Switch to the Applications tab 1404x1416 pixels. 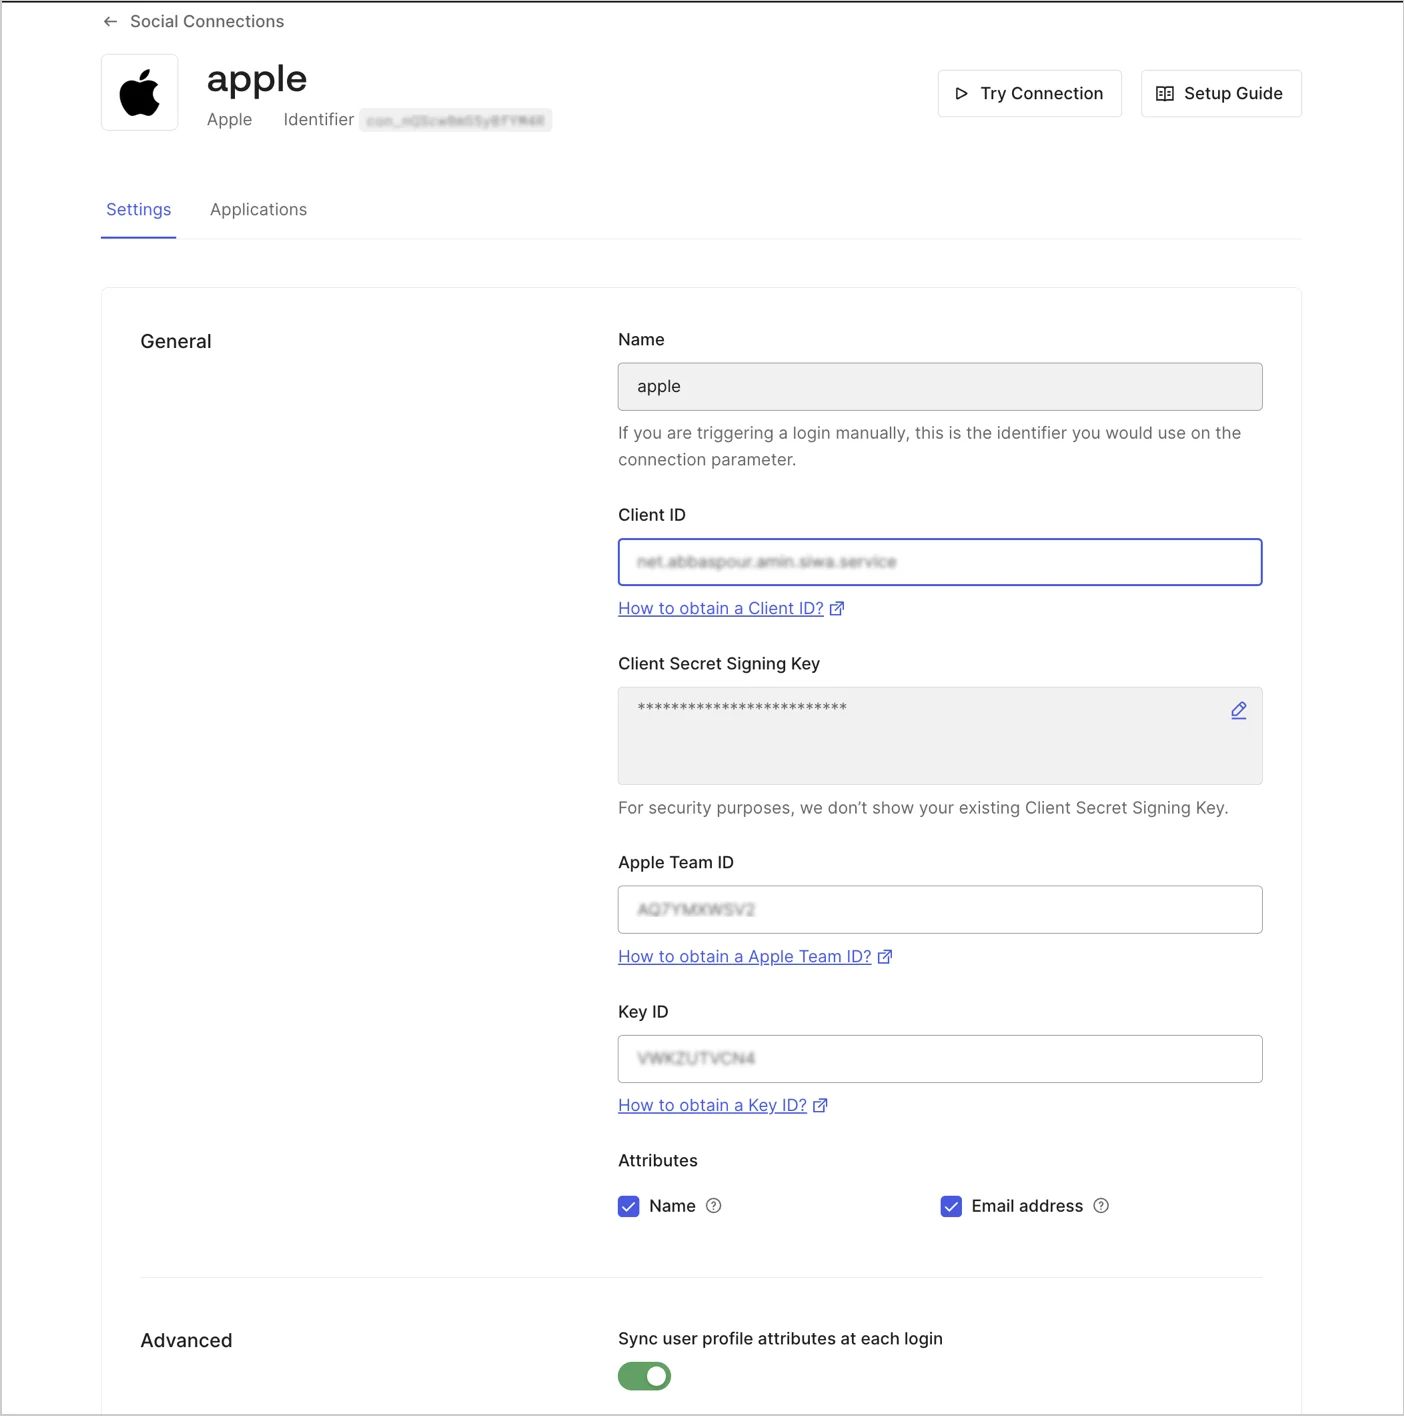click(x=258, y=209)
